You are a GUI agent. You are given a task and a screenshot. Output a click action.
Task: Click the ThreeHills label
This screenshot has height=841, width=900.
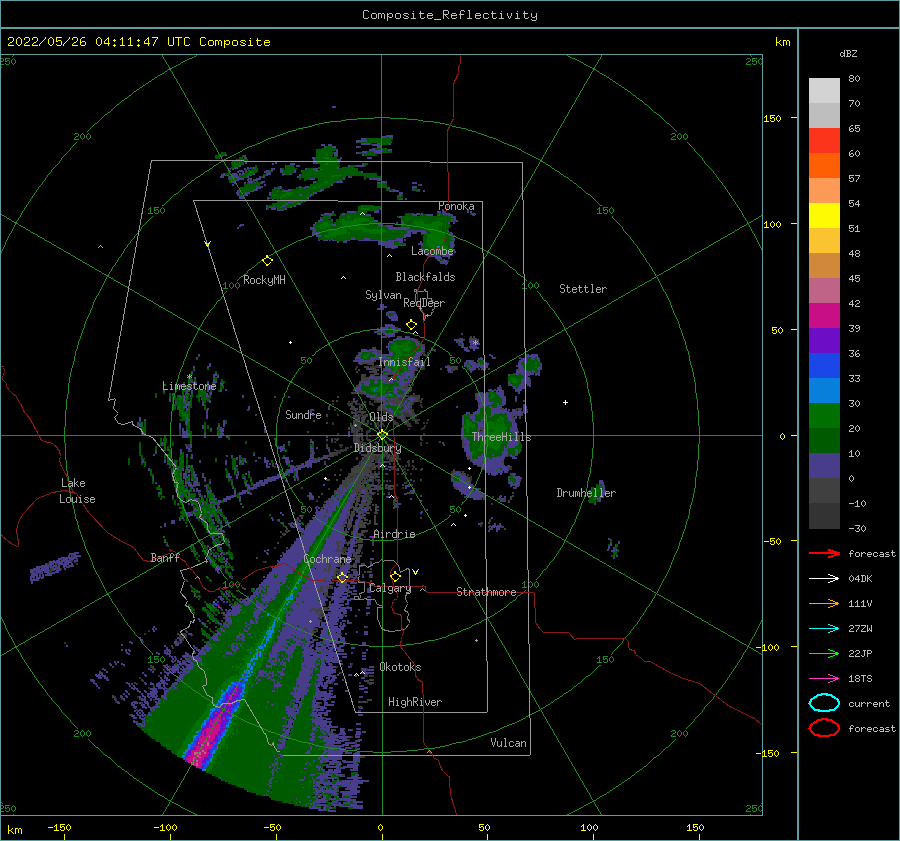click(501, 437)
